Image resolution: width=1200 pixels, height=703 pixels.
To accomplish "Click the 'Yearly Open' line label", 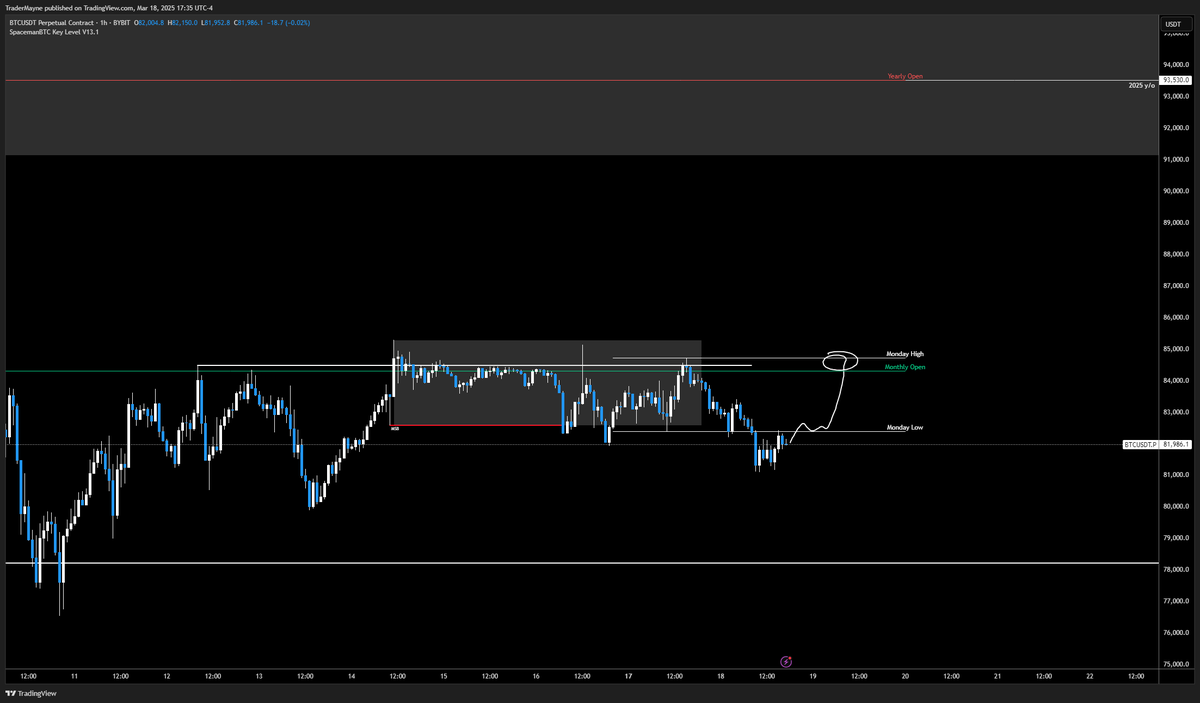I will pos(905,76).
